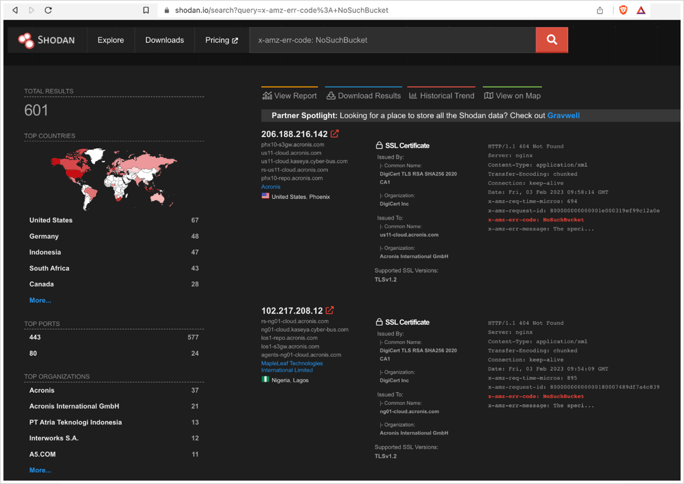Image resolution: width=684 pixels, height=484 pixels.
Task: Open View on Map tab
Action: pyautogui.click(x=512, y=96)
